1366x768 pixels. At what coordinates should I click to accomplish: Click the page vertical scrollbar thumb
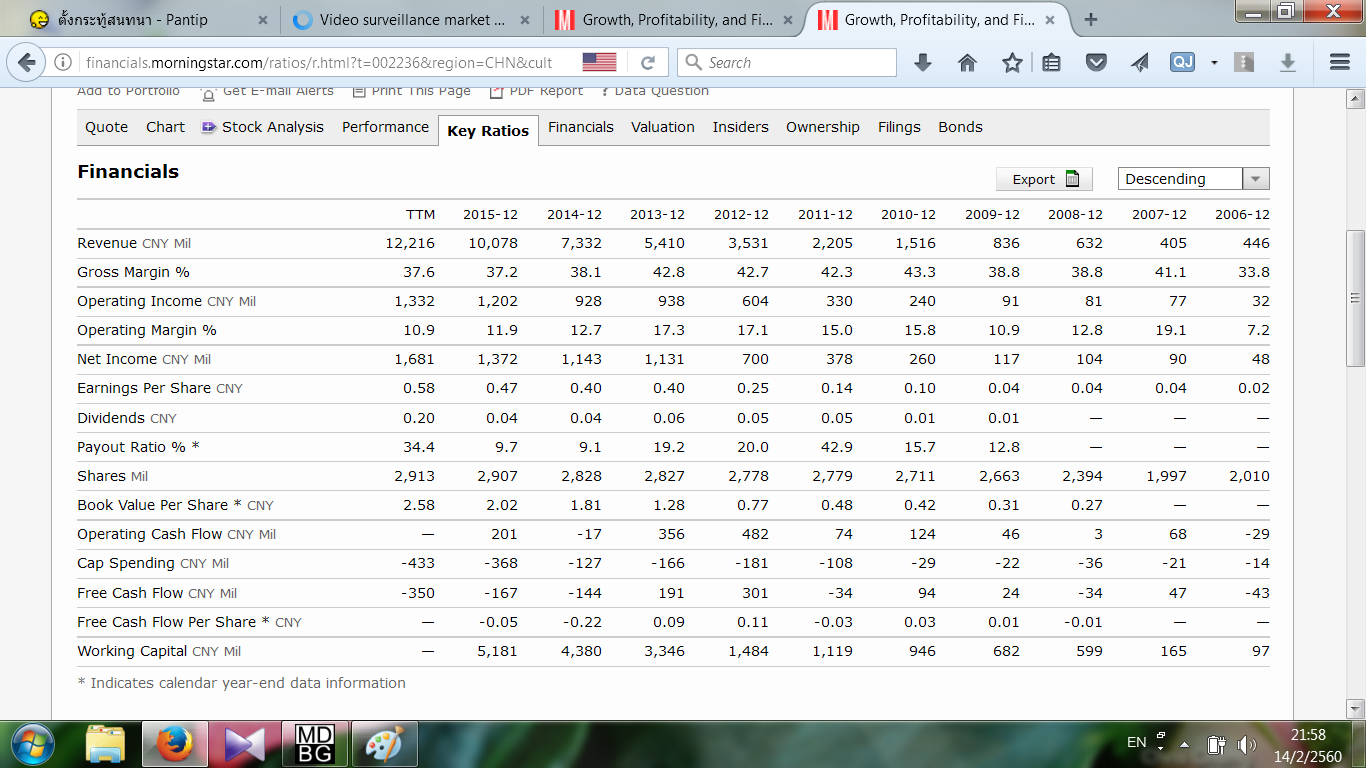(x=1355, y=298)
